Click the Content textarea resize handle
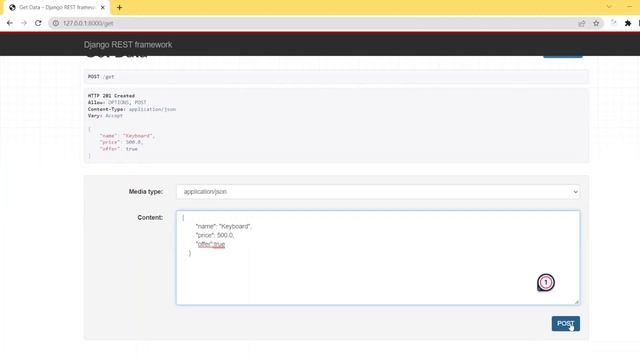The width and height of the screenshot is (640, 360). pyautogui.click(x=576, y=302)
